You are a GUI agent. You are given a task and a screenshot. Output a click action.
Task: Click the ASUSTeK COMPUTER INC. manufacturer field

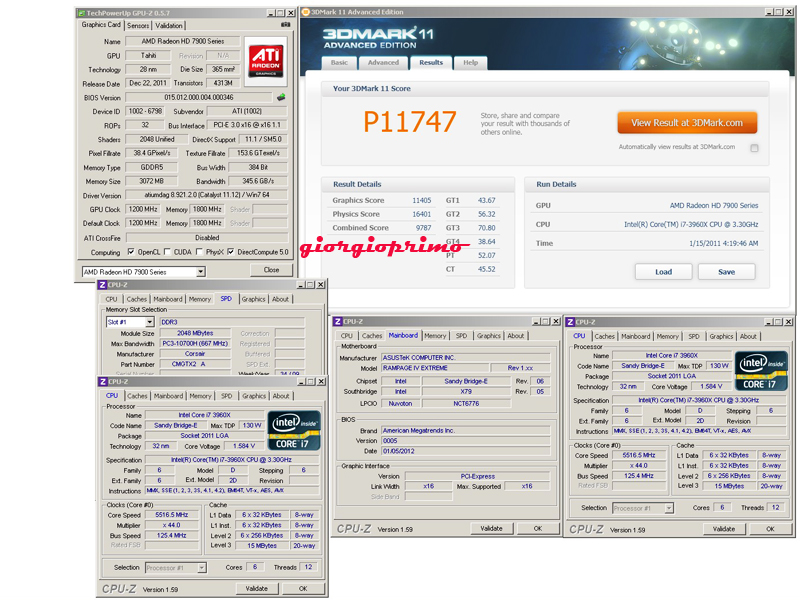[x=466, y=358]
